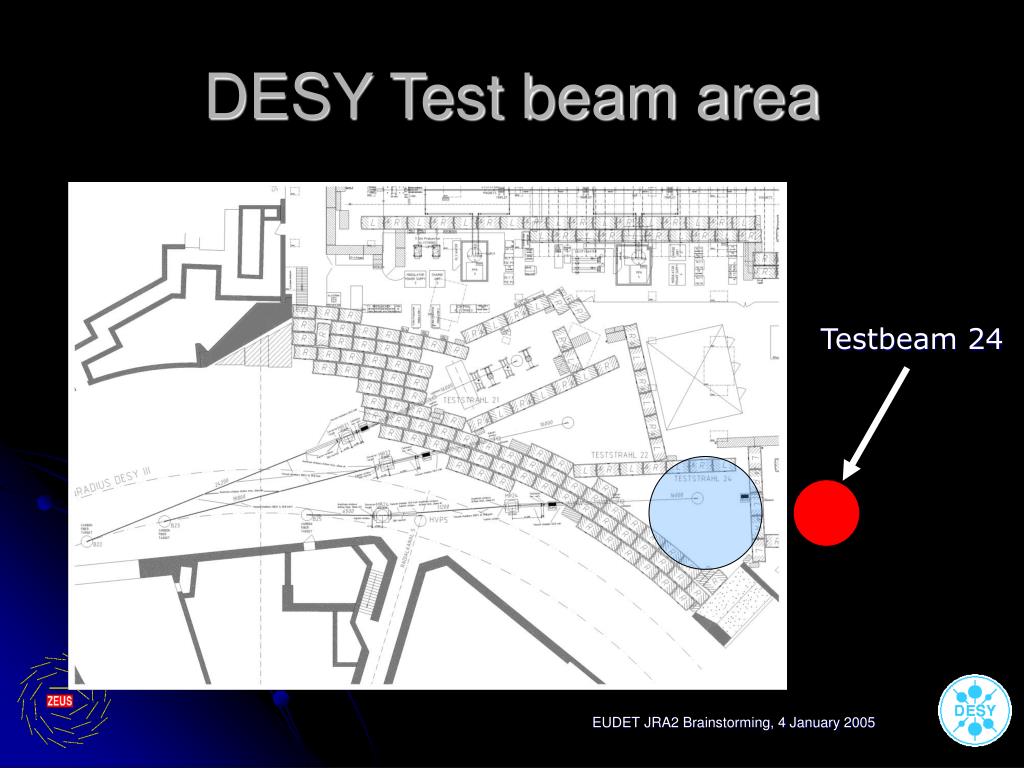Click the ZEUS logo
The image size is (1024, 768).
[63, 701]
